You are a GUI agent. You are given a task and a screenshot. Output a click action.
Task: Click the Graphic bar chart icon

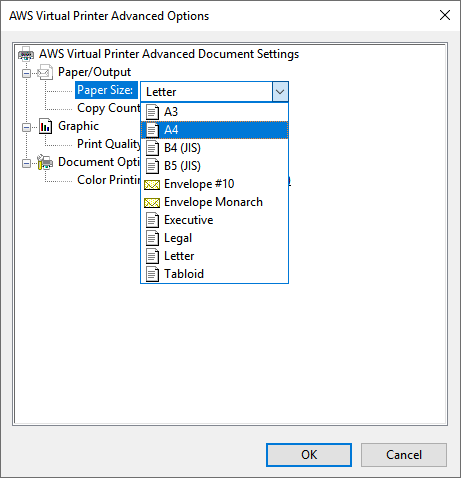coord(45,126)
